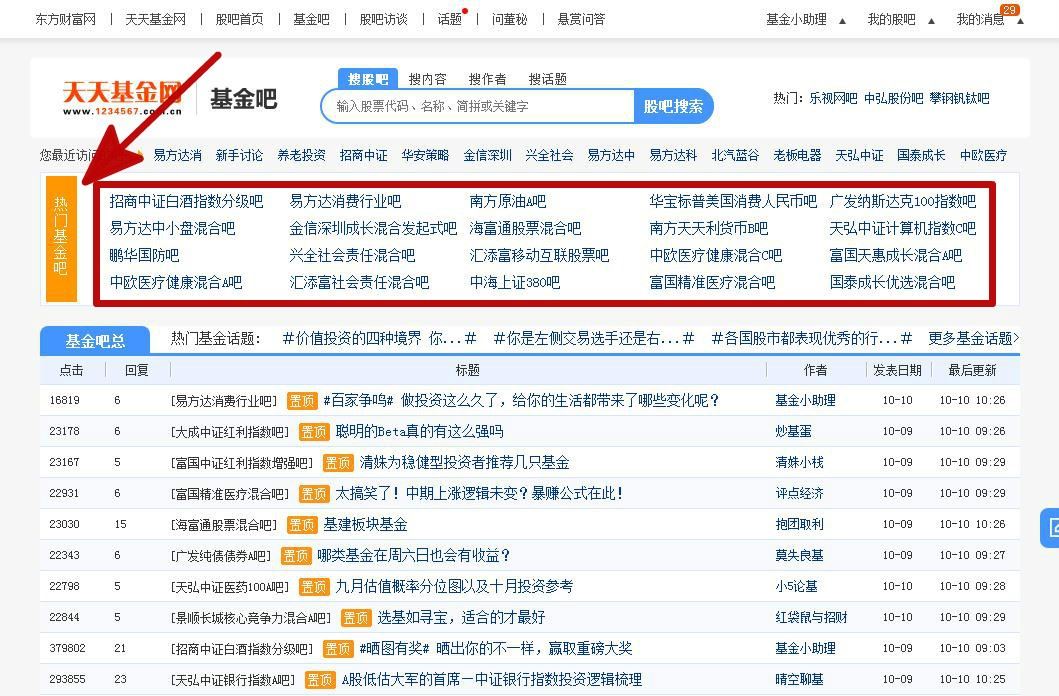Open the hot link 中弘股份吧
The width and height of the screenshot is (1059, 696).
point(894,99)
